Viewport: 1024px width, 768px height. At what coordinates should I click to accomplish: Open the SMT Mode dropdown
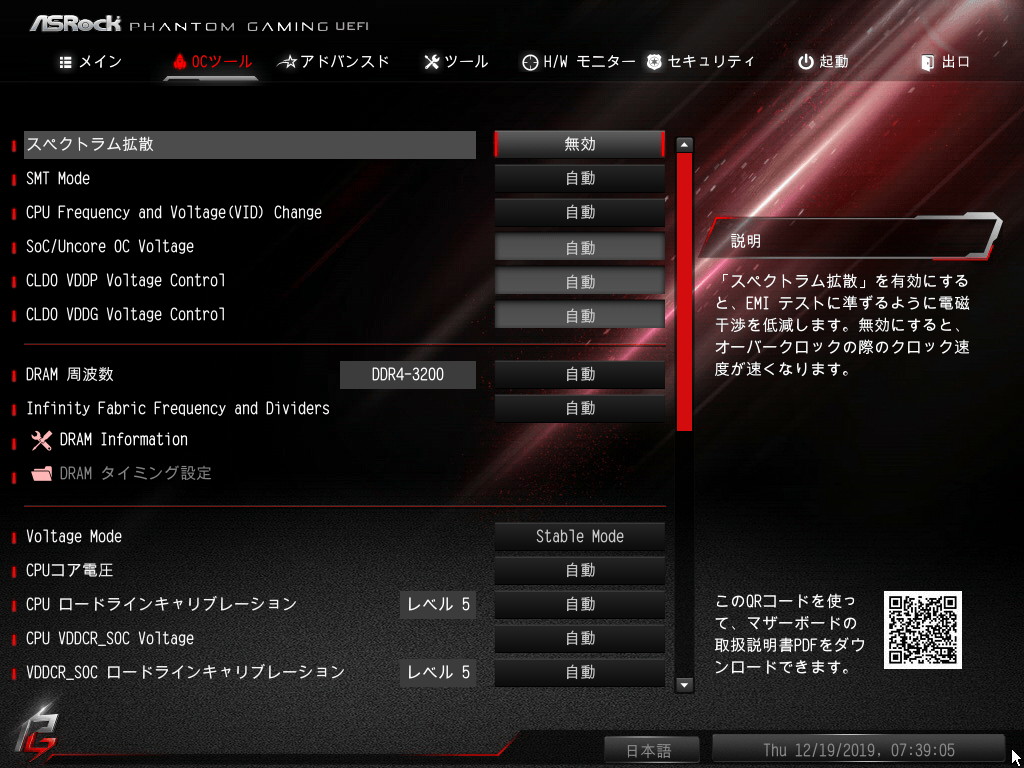(580, 178)
